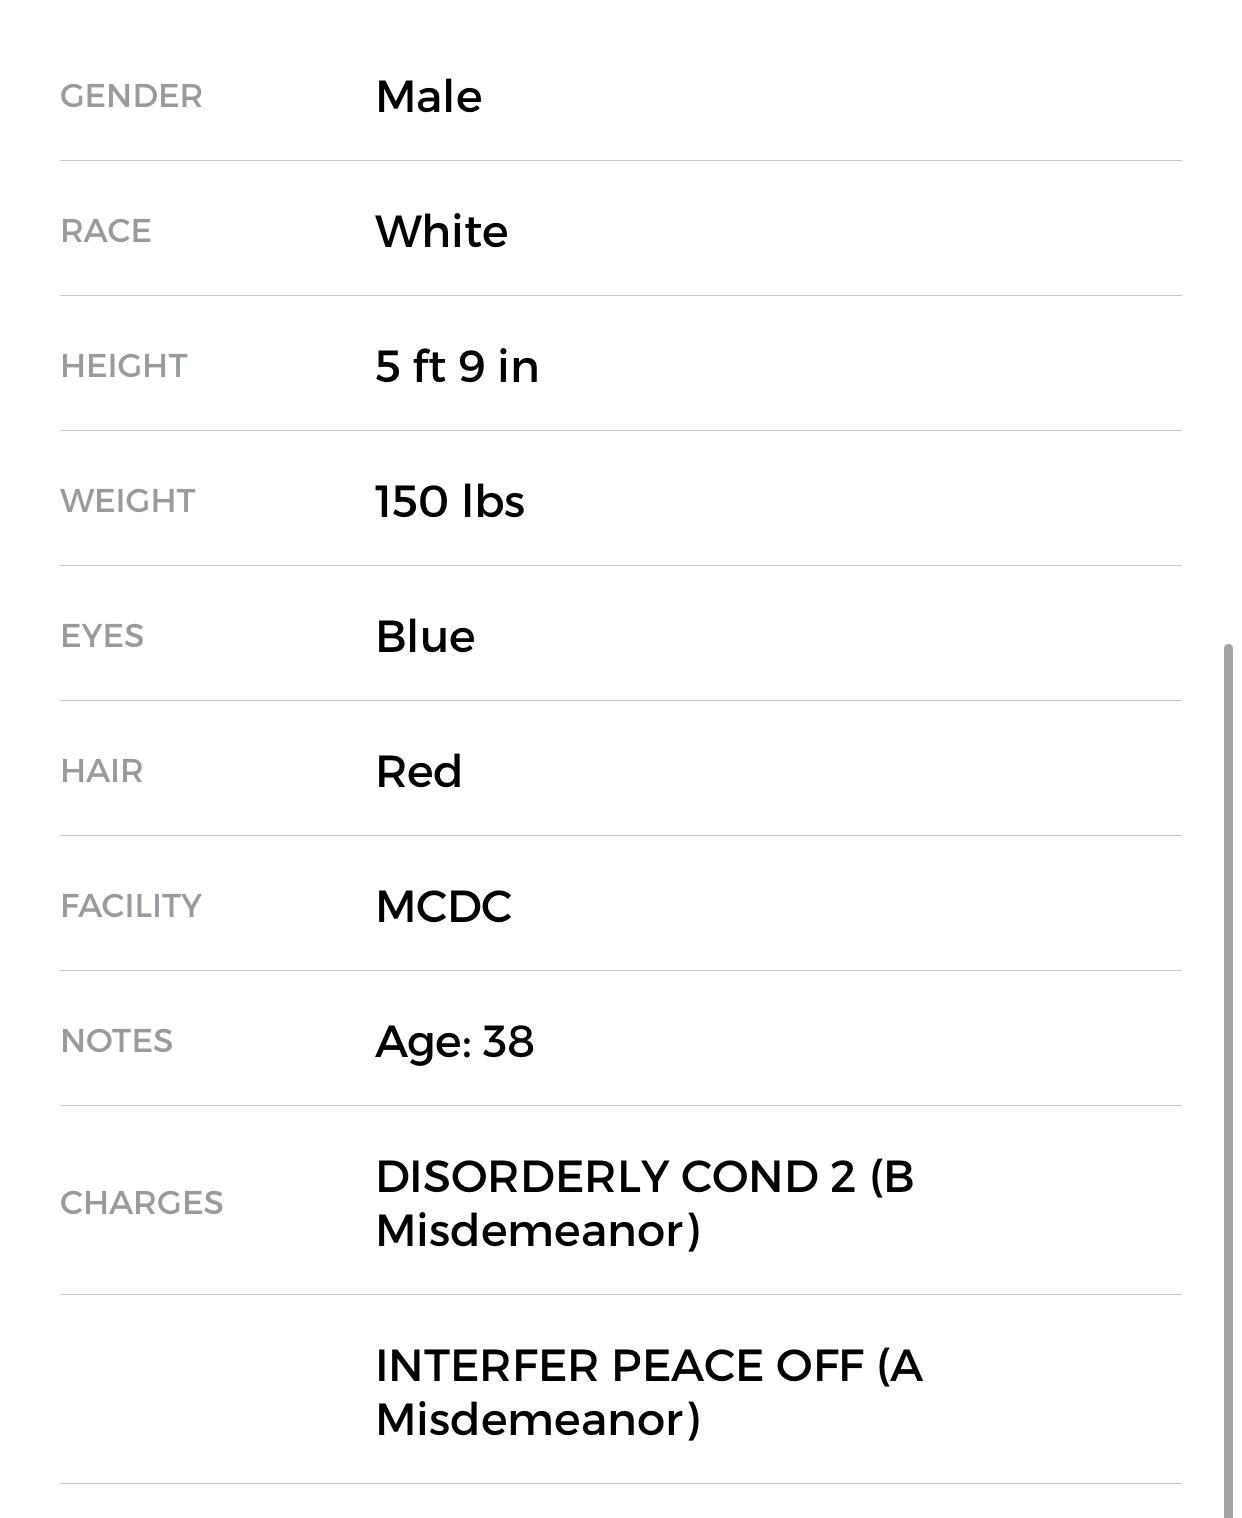
Task: Click the FACILITY field label
Action: click(x=131, y=907)
